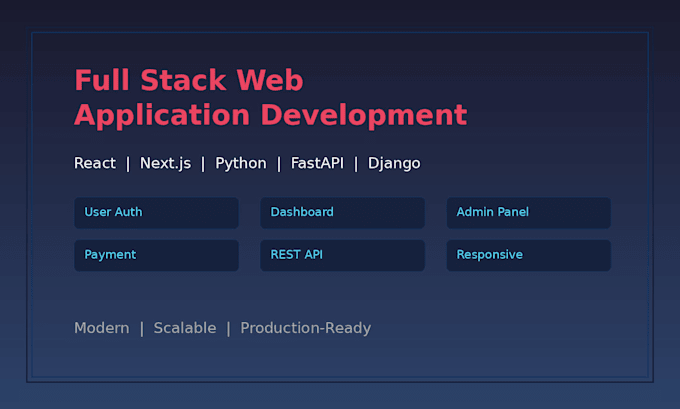Image resolution: width=680 pixels, height=409 pixels.
Task: Click the 'Scalable' tagline word
Action: (185, 328)
